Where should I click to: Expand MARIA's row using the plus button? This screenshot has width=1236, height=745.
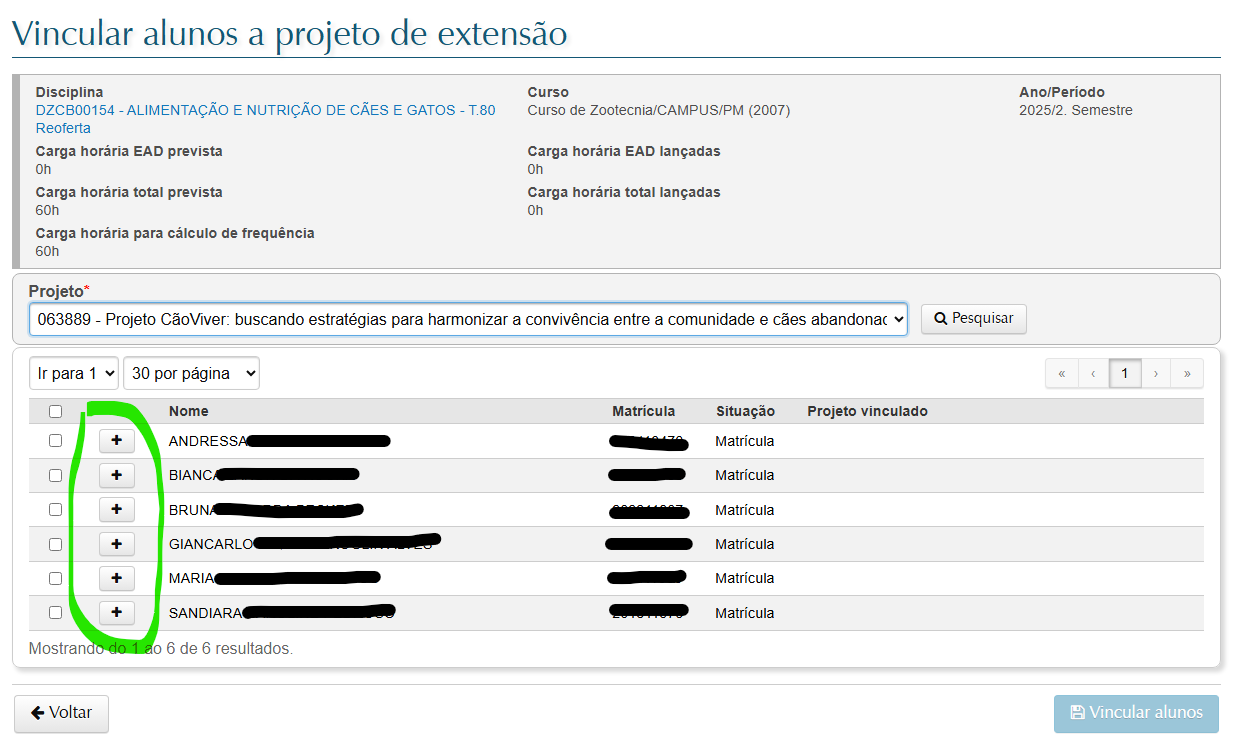[117, 578]
